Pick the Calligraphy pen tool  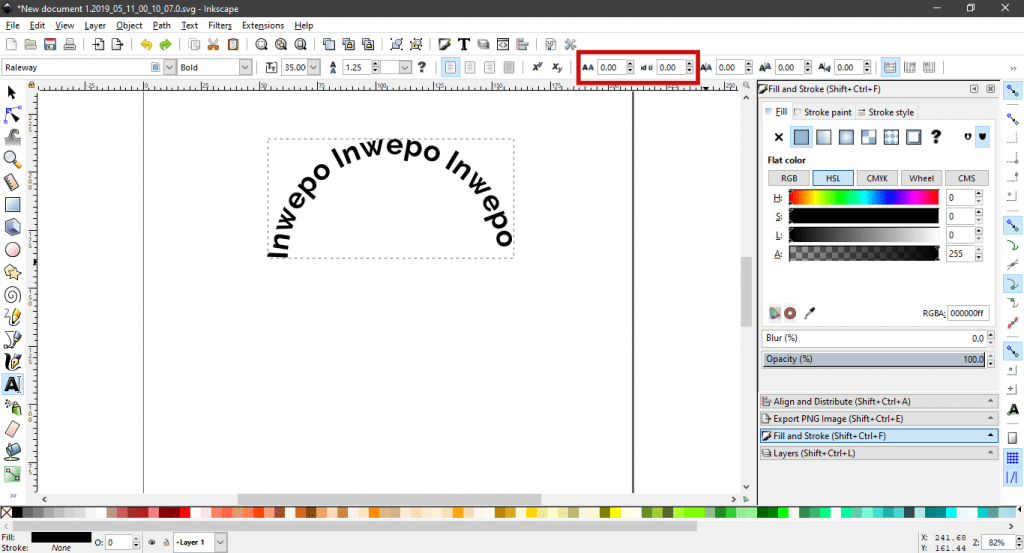13,362
